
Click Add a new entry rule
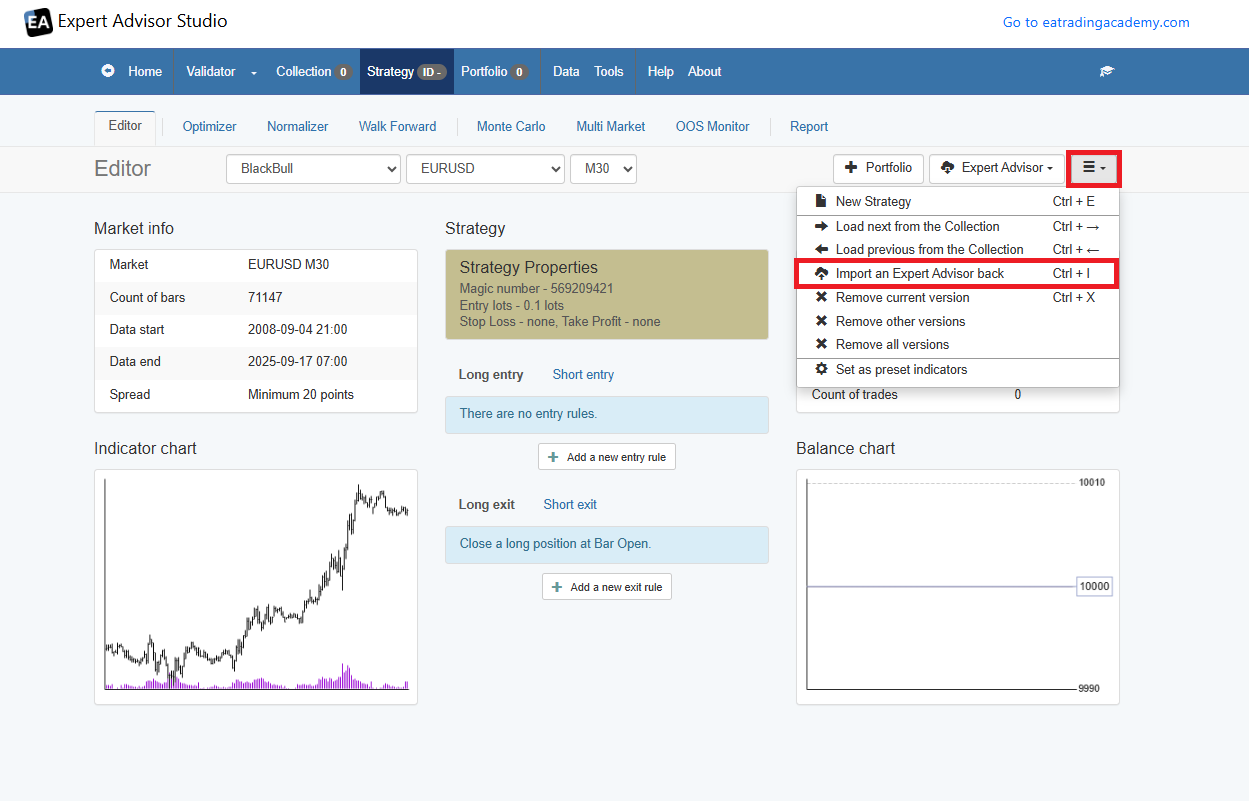(x=607, y=457)
